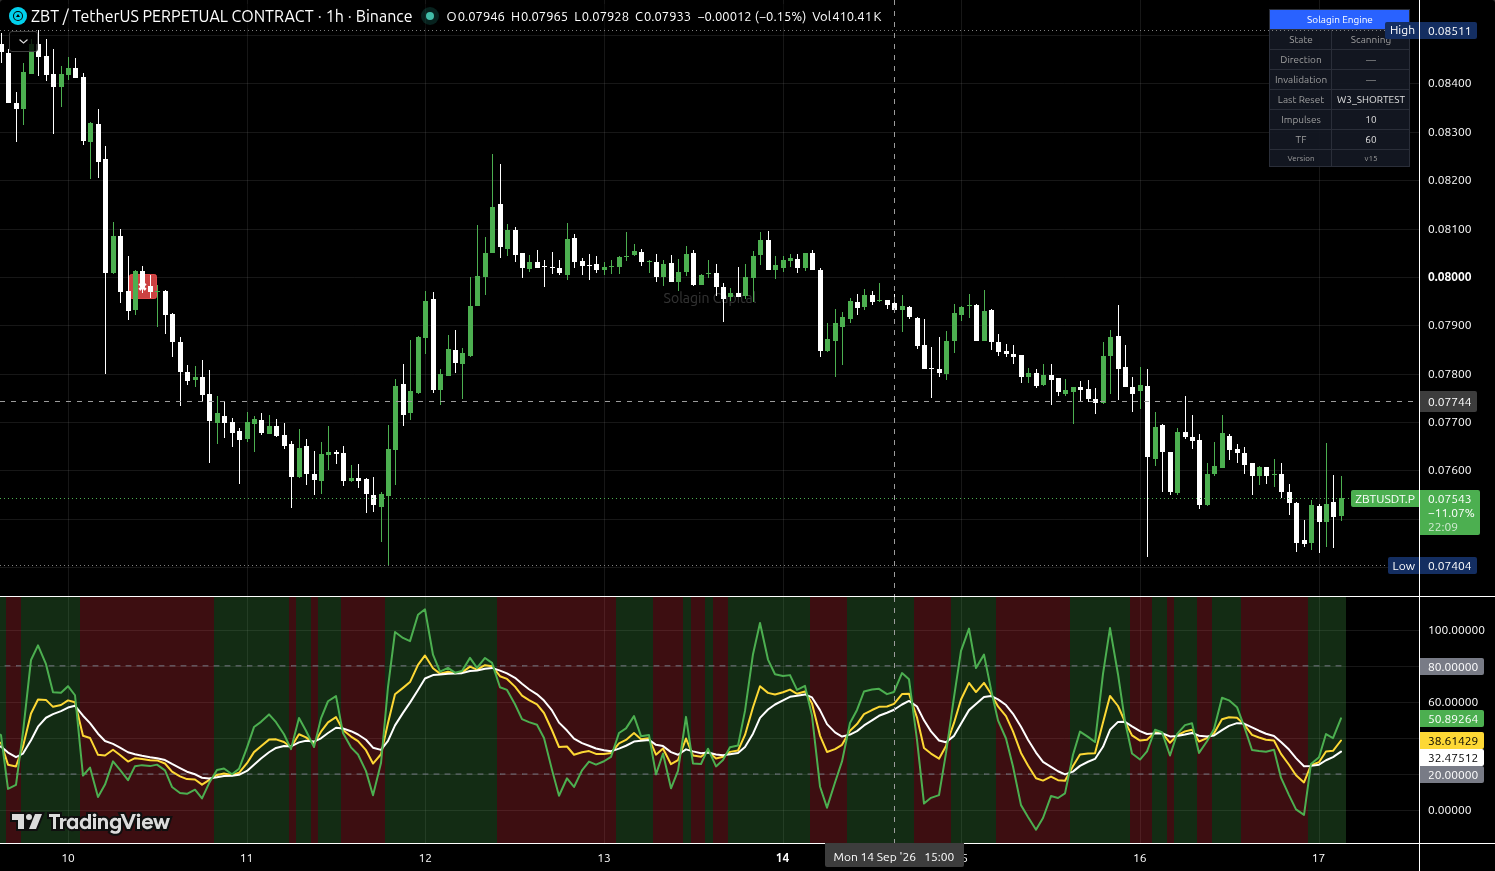Click the oscillator 20.00000 level label
The image size is (1495, 871).
[1452, 775]
